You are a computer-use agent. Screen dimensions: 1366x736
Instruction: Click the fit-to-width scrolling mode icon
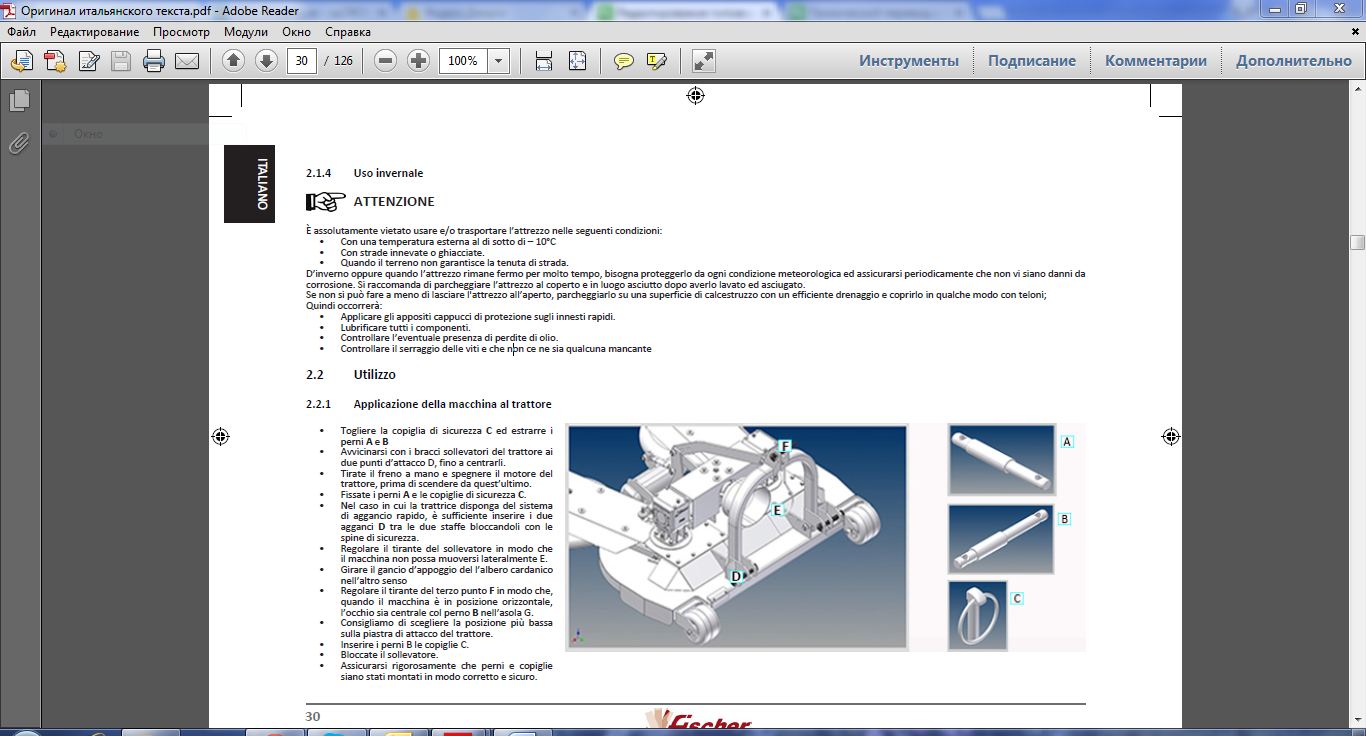click(x=544, y=61)
